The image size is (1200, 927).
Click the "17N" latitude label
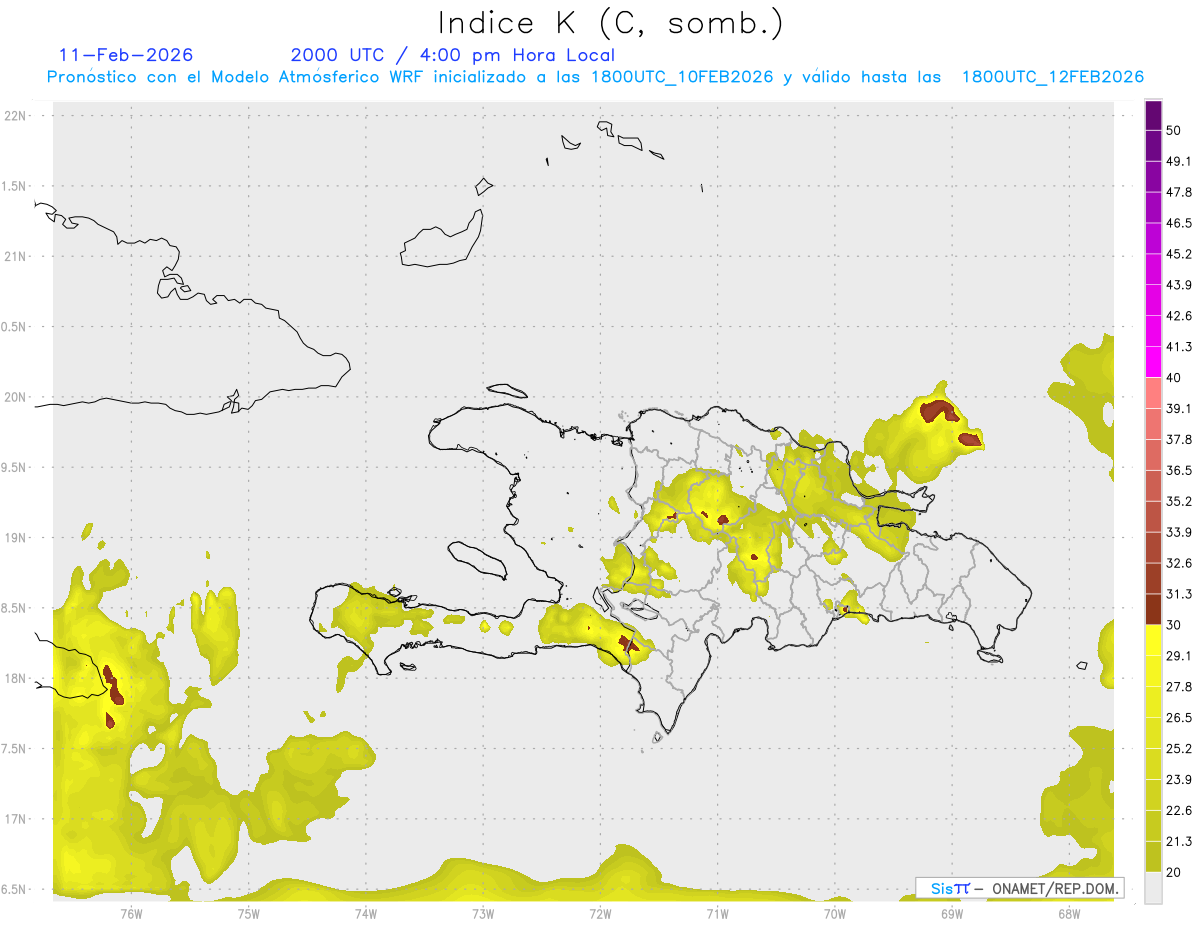click(x=16, y=819)
